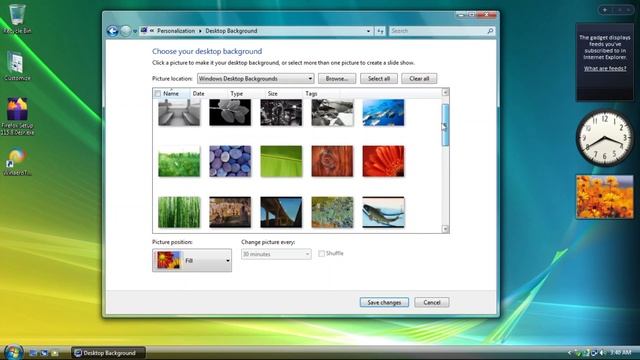
Task: Toggle the Shuffle checkbox
Action: (321, 253)
